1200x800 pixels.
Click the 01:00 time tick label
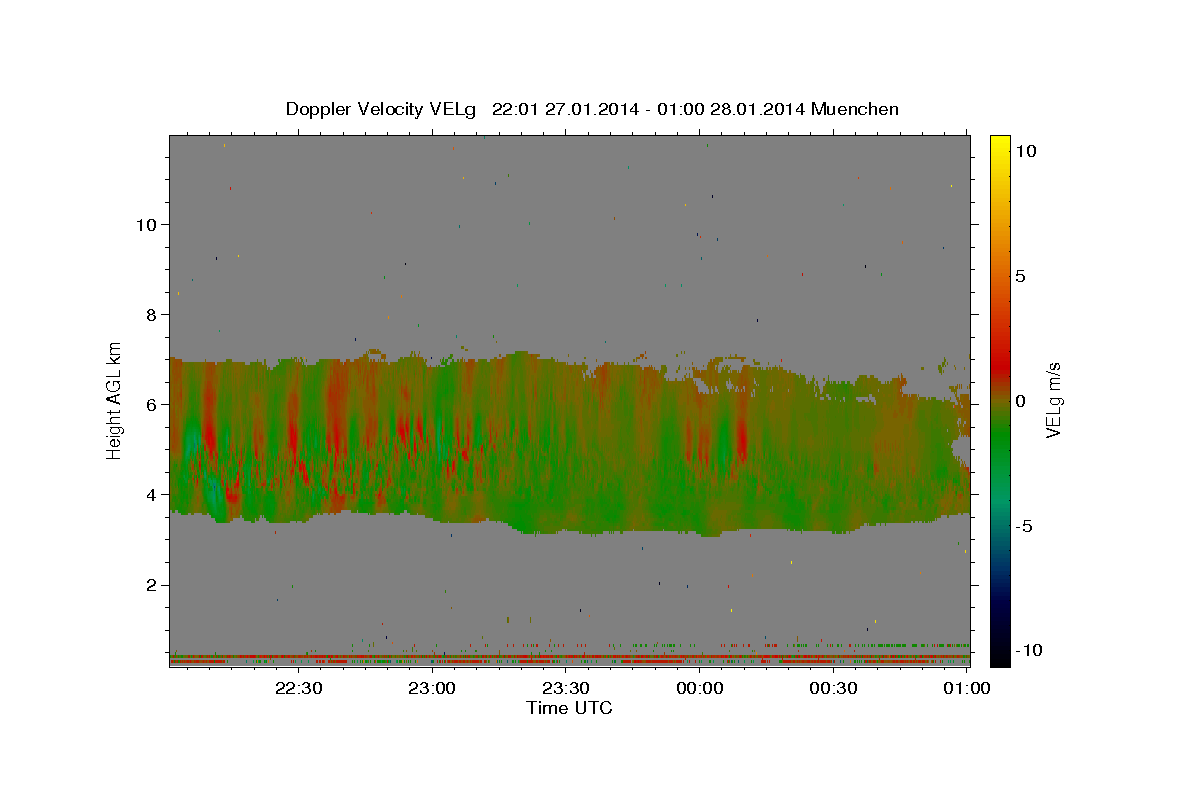966,688
